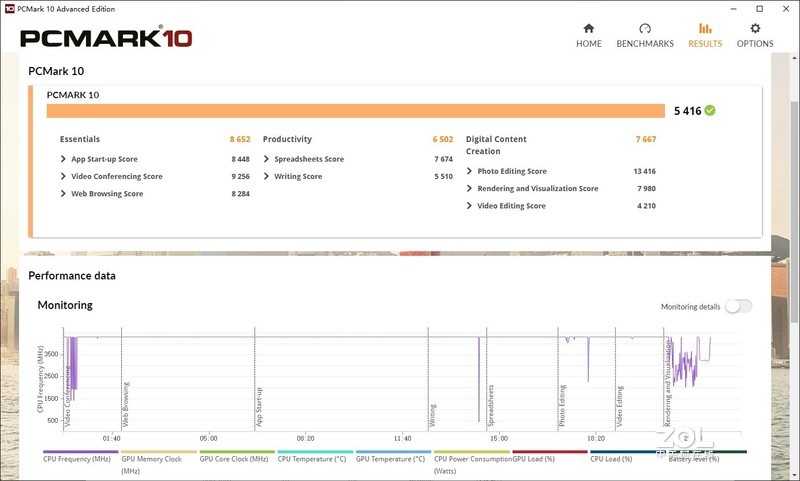Open the Results bar chart icon
The width and height of the screenshot is (800, 481).
705,28
